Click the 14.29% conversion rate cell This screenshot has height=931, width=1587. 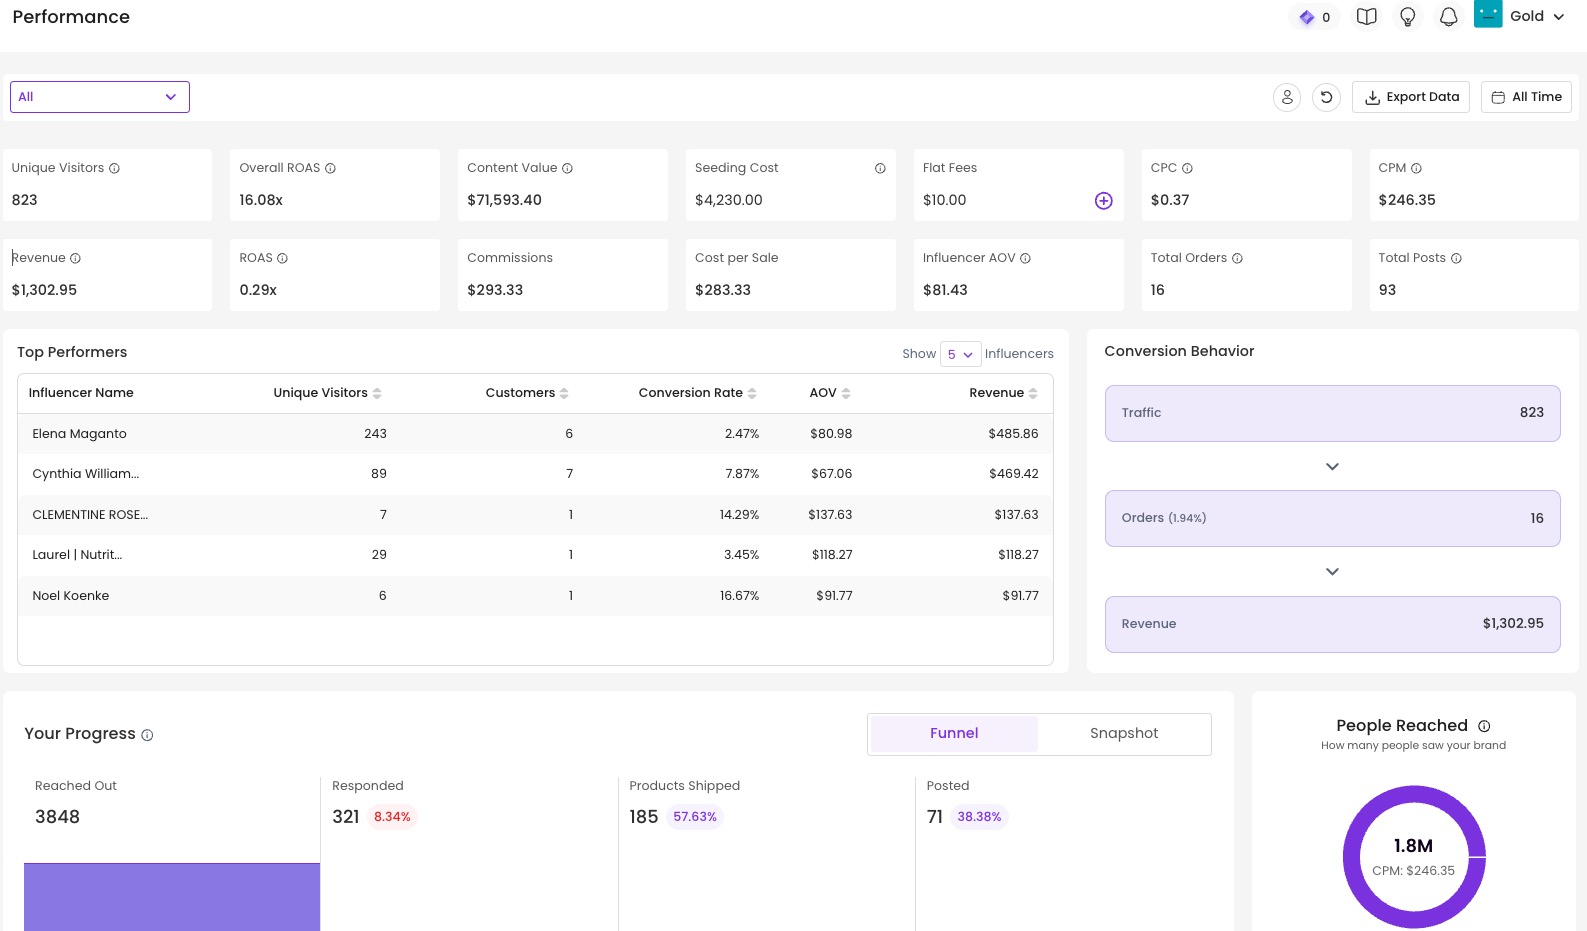(x=739, y=515)
